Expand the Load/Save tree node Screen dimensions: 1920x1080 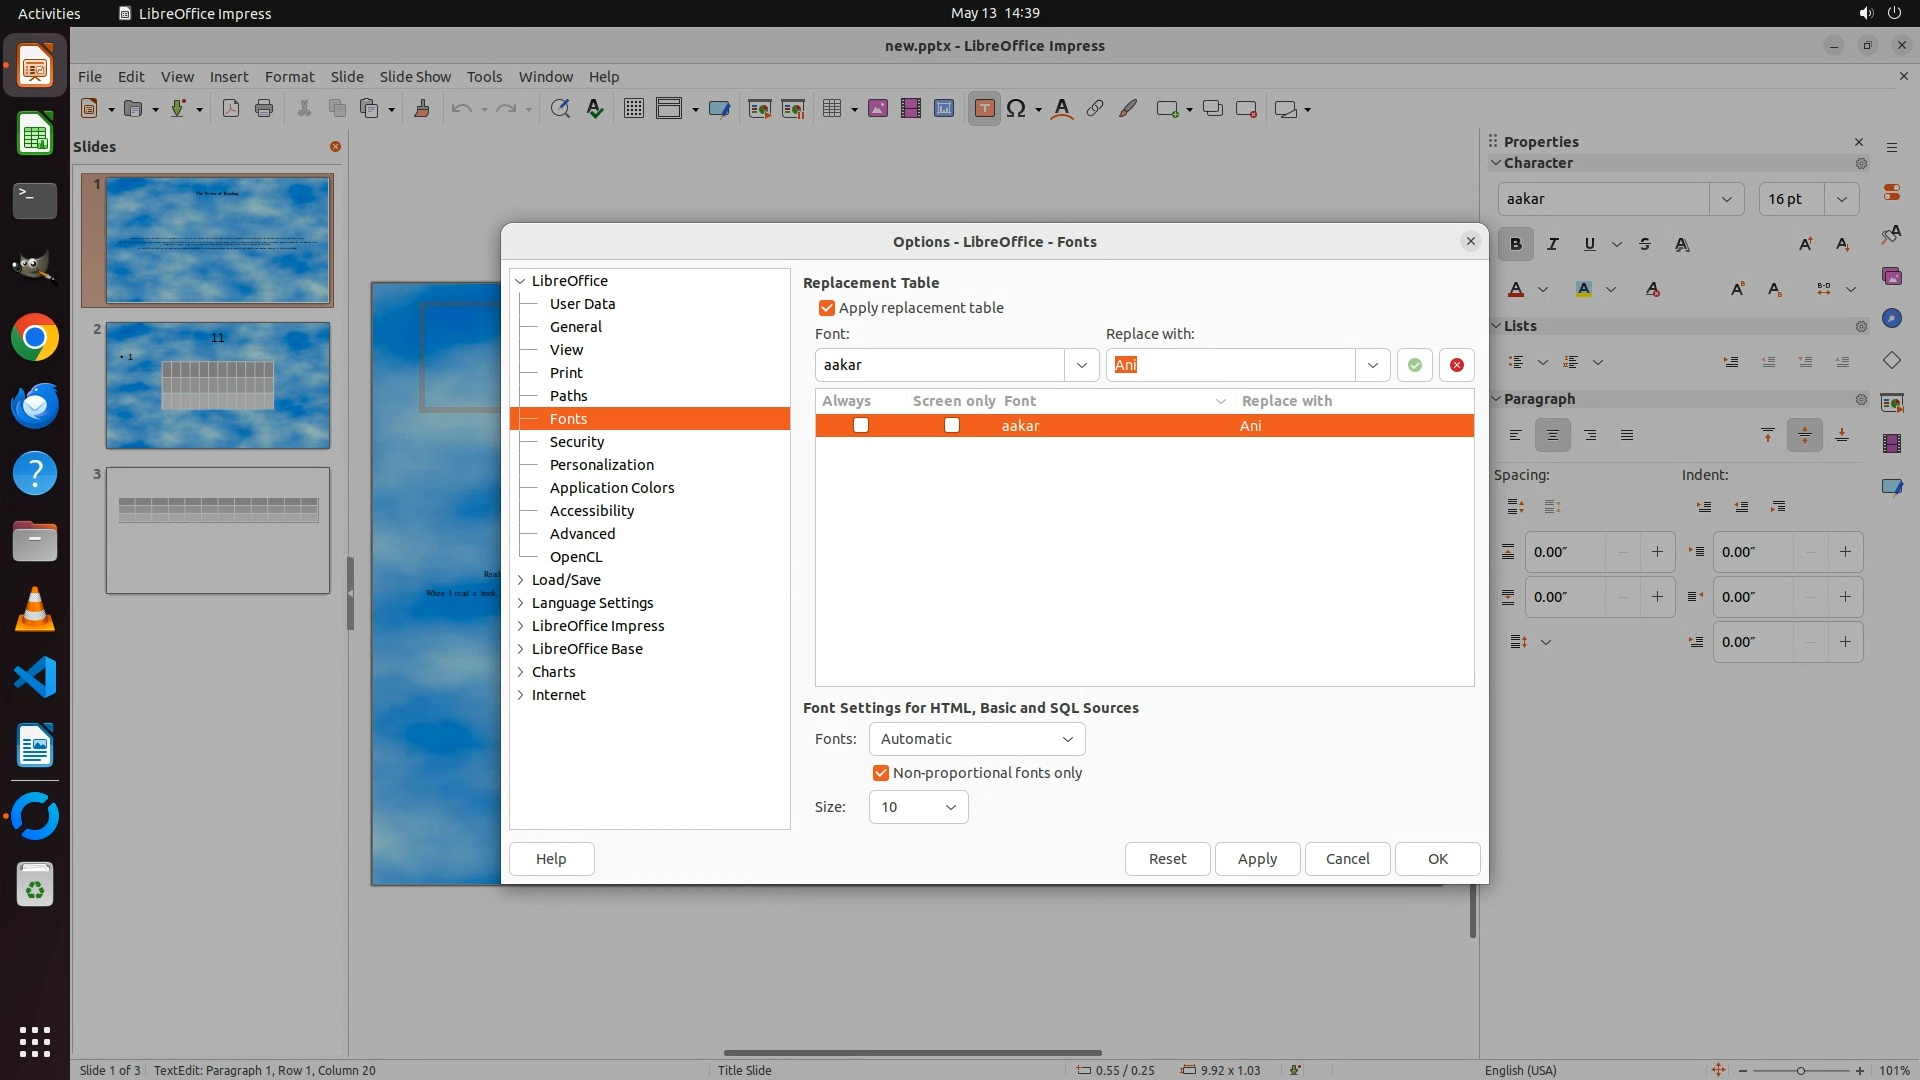[521, 580]
